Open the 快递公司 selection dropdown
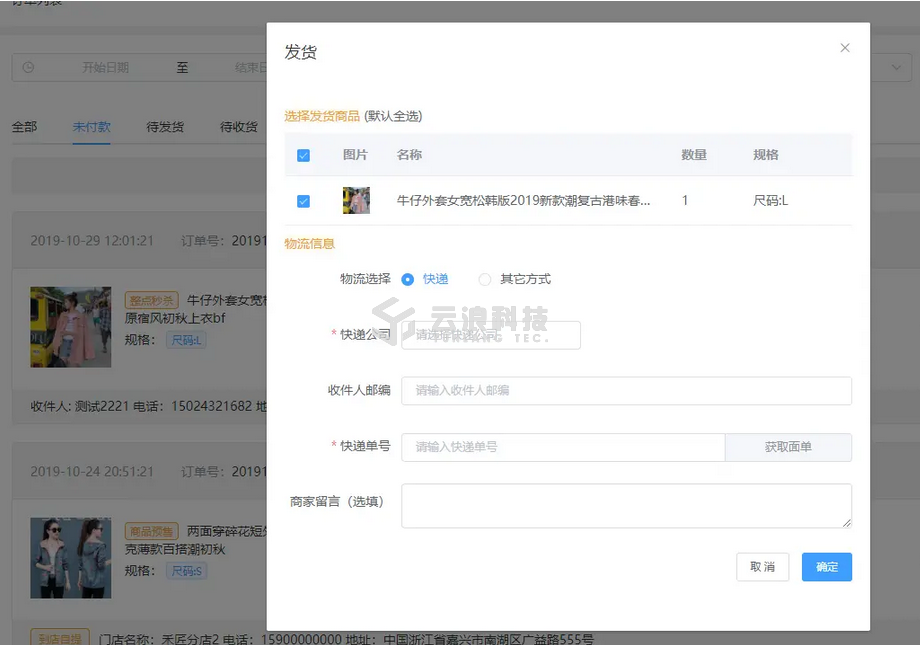 click(490, 335)
